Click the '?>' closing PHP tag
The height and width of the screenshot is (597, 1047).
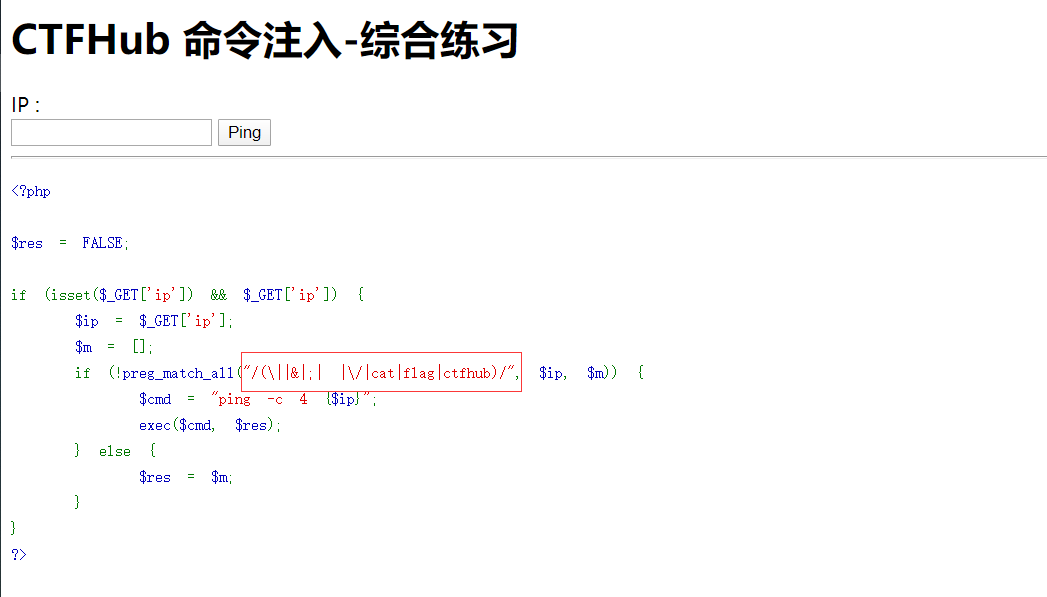(19, 554)
